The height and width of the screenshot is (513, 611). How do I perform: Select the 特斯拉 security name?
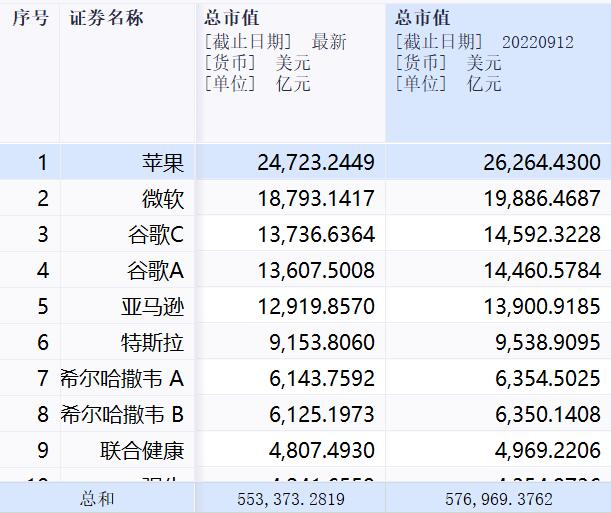tap(152, 342)
